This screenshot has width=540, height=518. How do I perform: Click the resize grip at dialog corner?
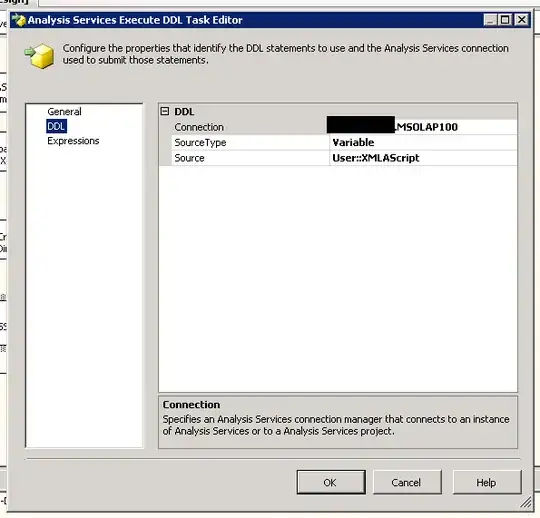(526, 503)
